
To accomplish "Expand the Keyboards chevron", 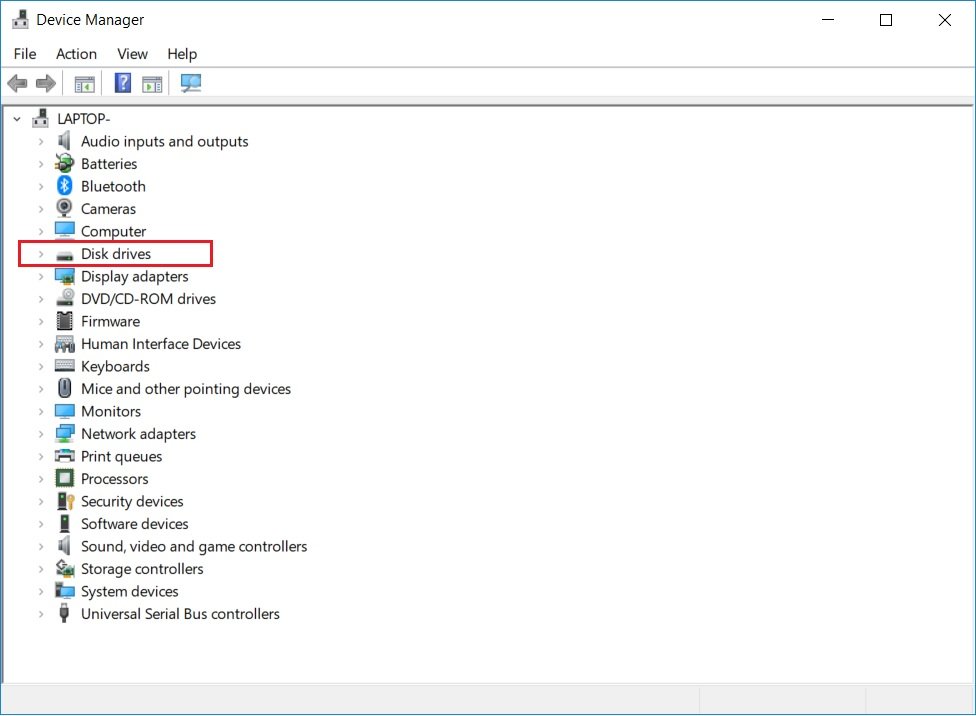I will click(40, 367).
